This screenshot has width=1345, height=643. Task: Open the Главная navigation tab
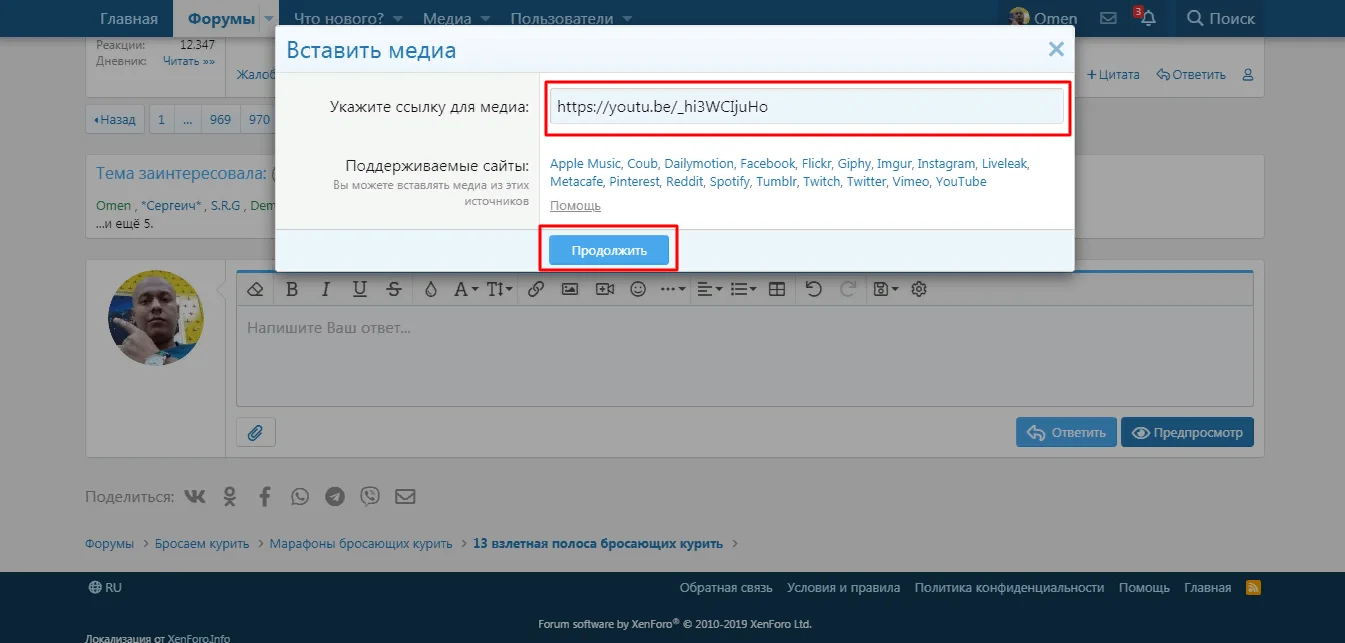coord(129,18)
